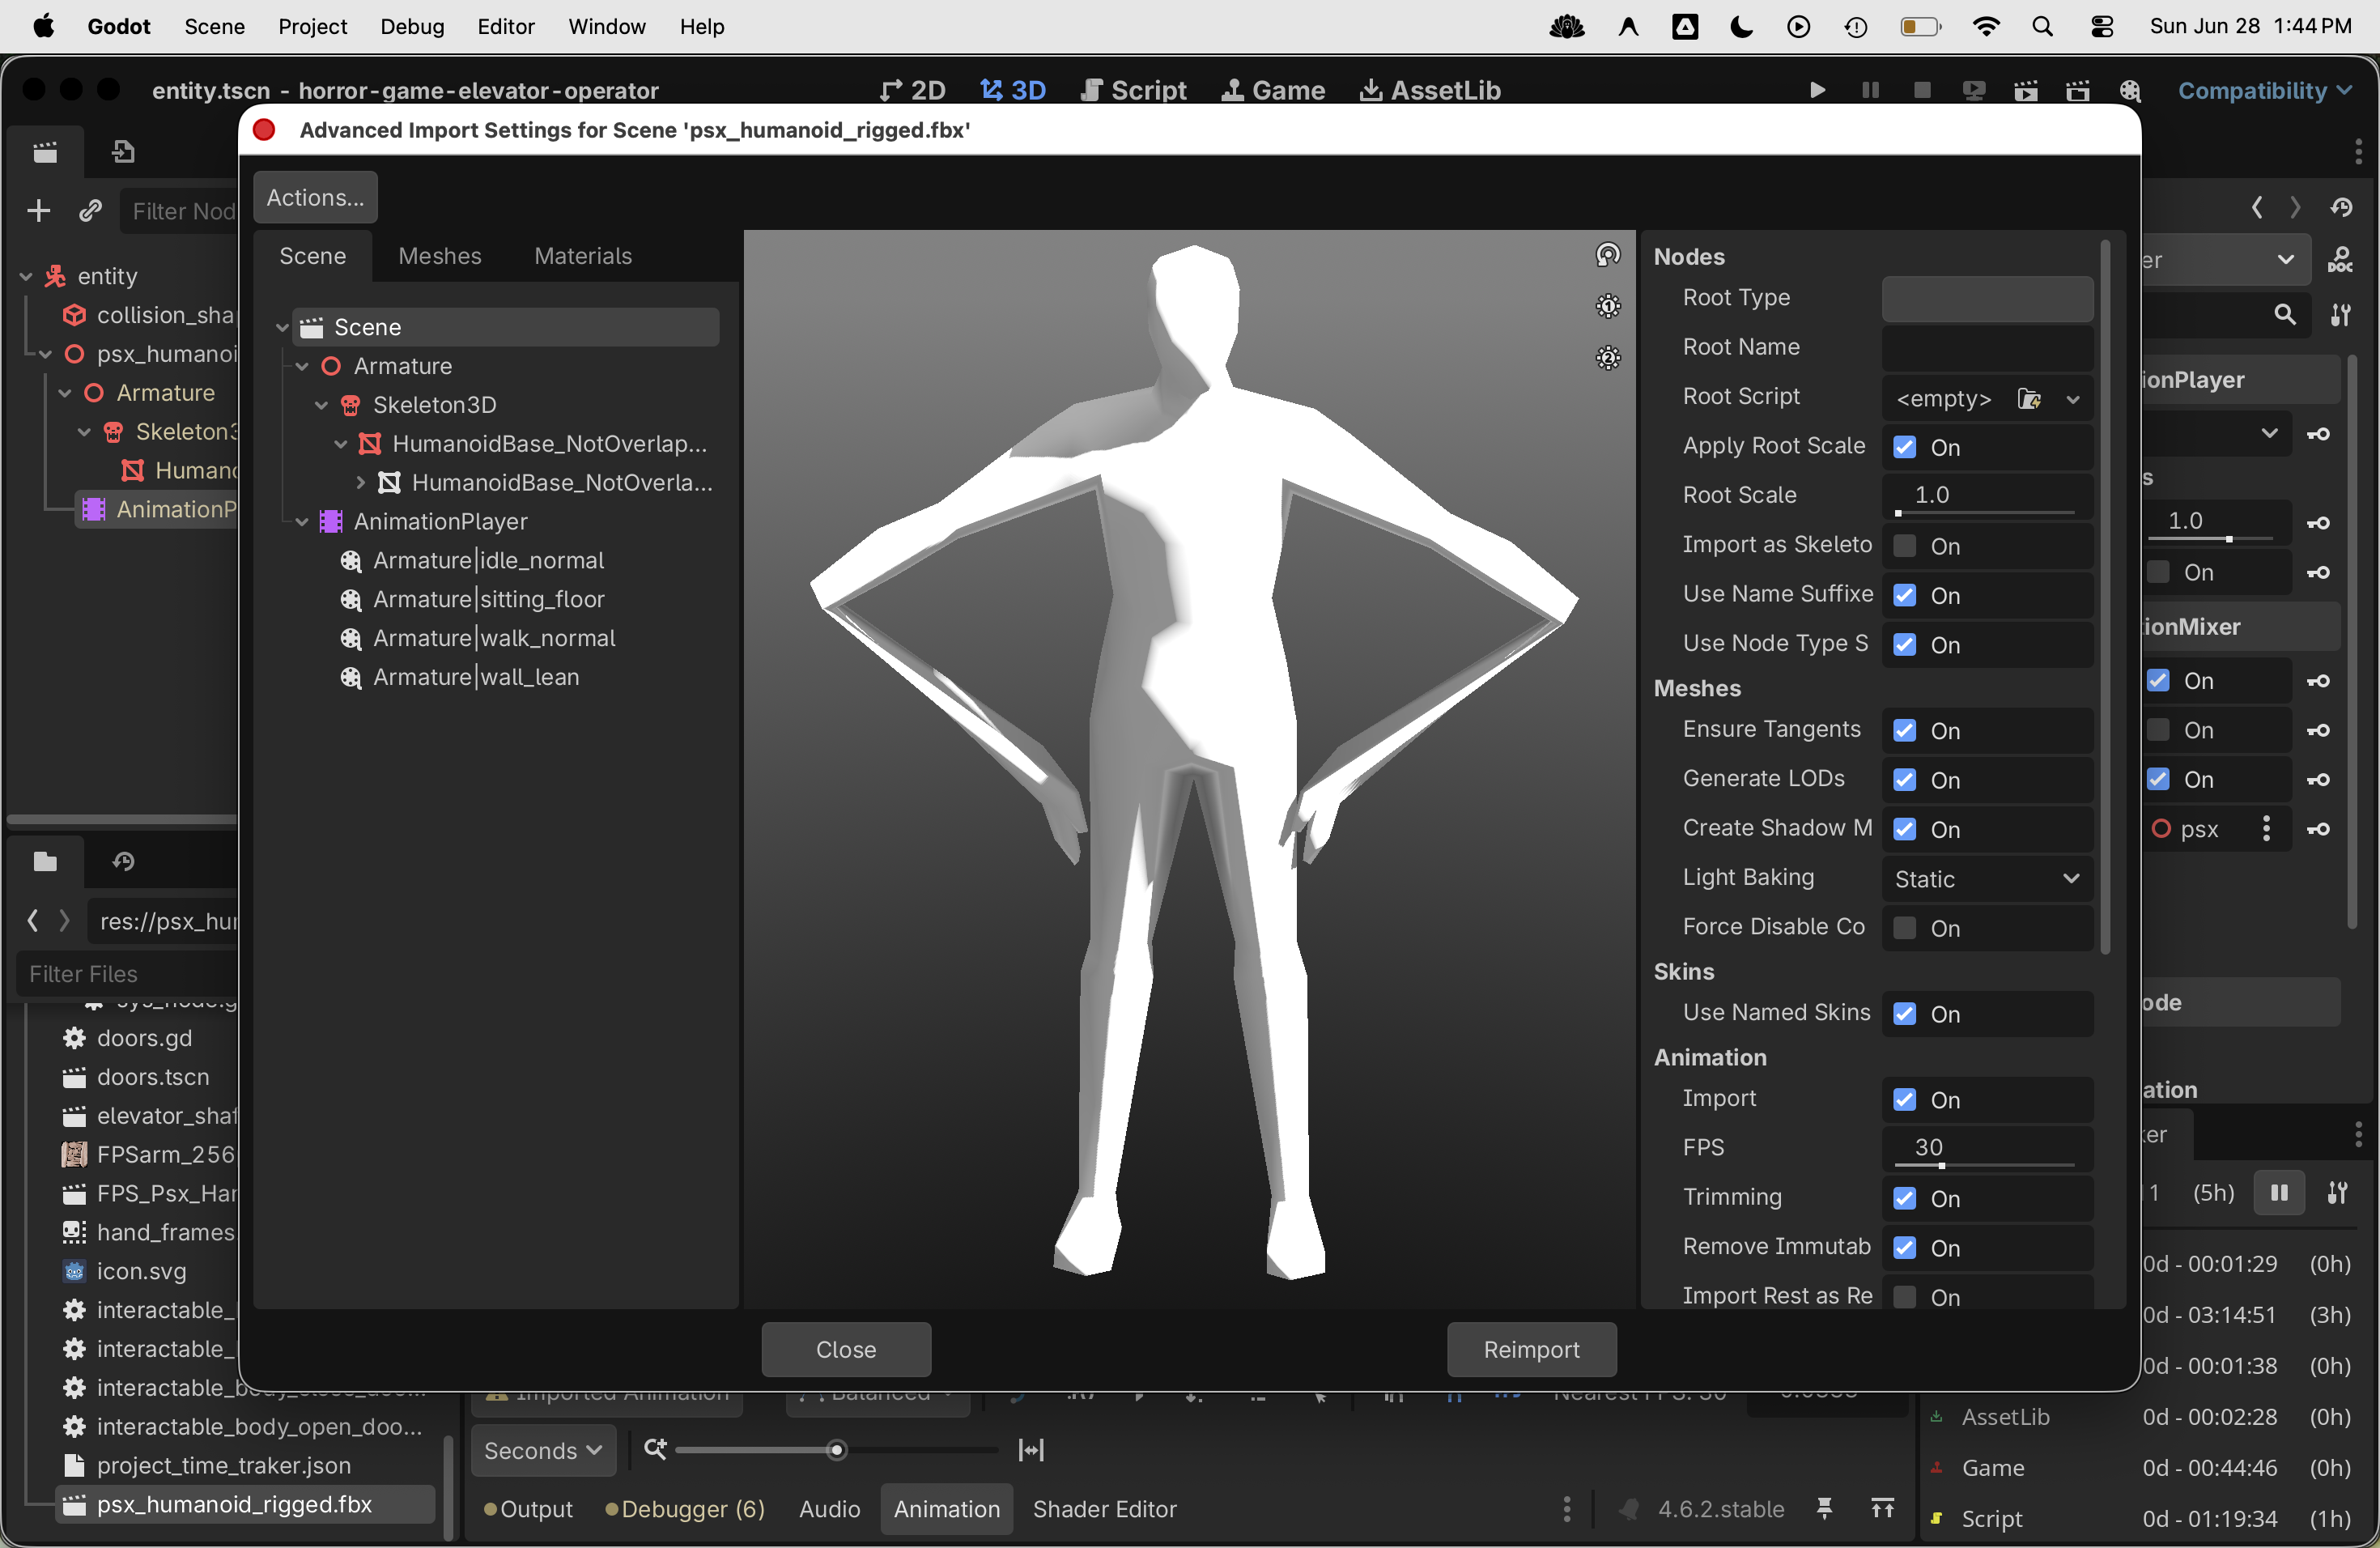Click Root Script load file icon
This screenshot has height=1548, width=2380.
coord(2028,399)
